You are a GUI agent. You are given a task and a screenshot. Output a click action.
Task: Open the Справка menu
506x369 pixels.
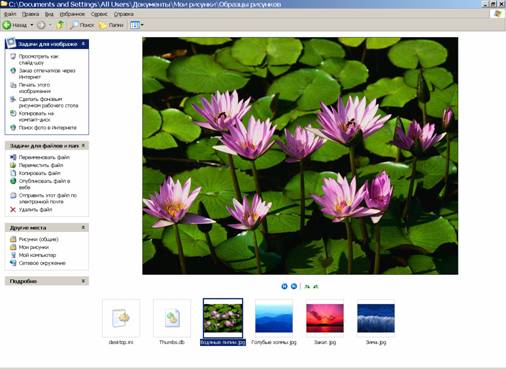coord(124,14)
